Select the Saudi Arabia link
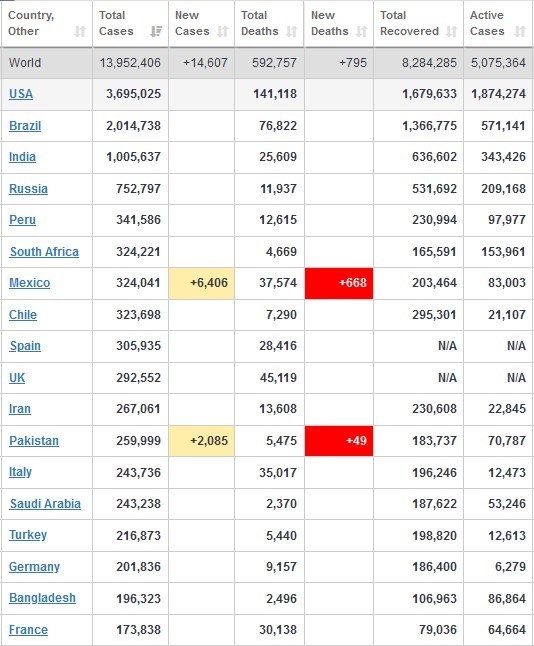This screenshot has height=646, width=534. point(45,503)
